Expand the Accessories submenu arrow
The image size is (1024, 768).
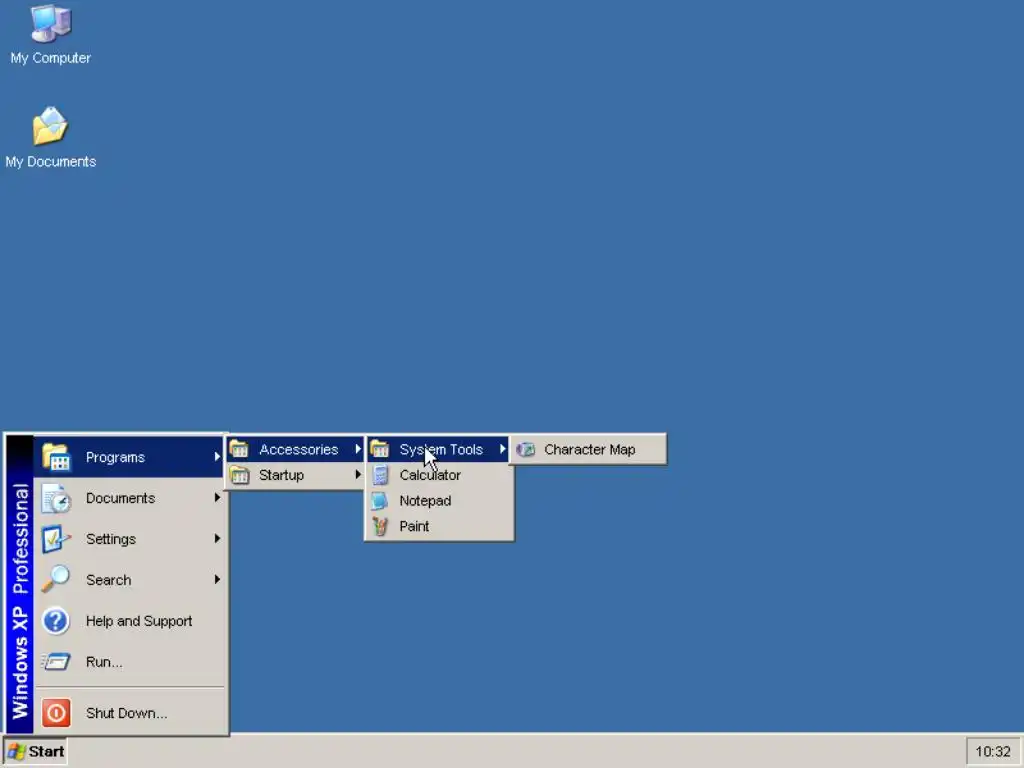coord(358,449)
